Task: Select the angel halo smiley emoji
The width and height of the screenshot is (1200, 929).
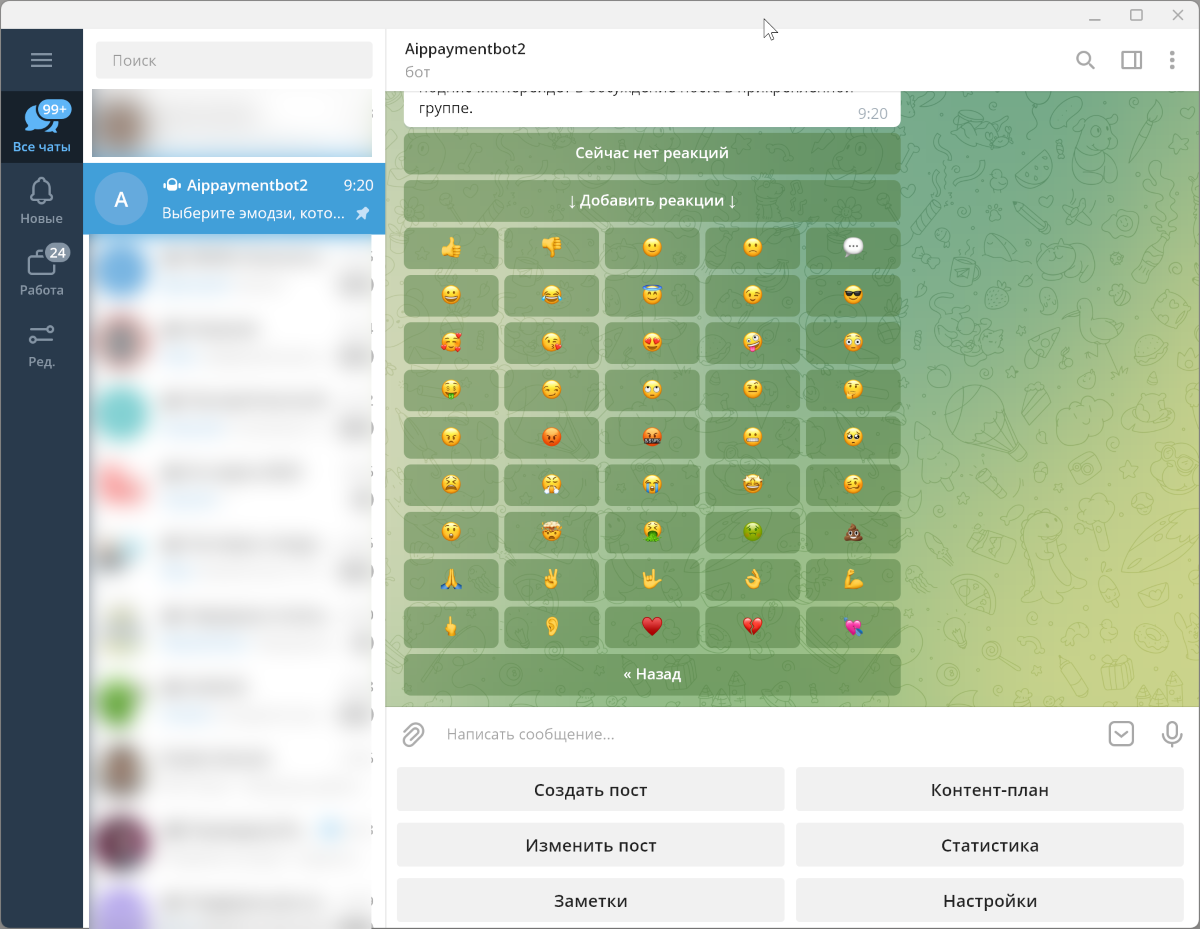Action: pyautogui.click(x=652, y=295)
